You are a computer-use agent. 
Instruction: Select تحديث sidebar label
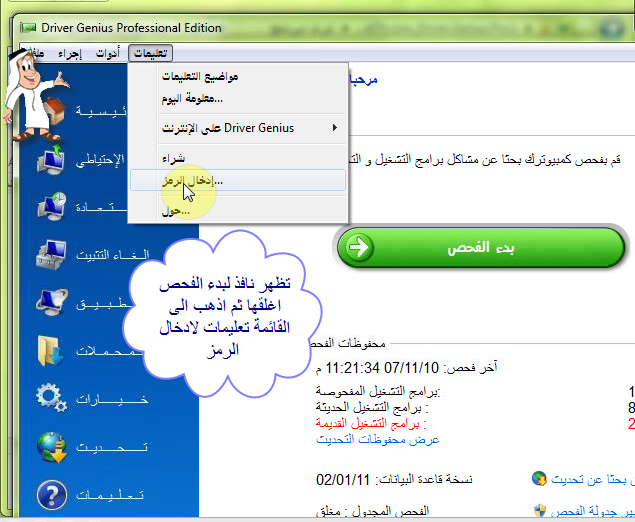(x=112, y=447)
